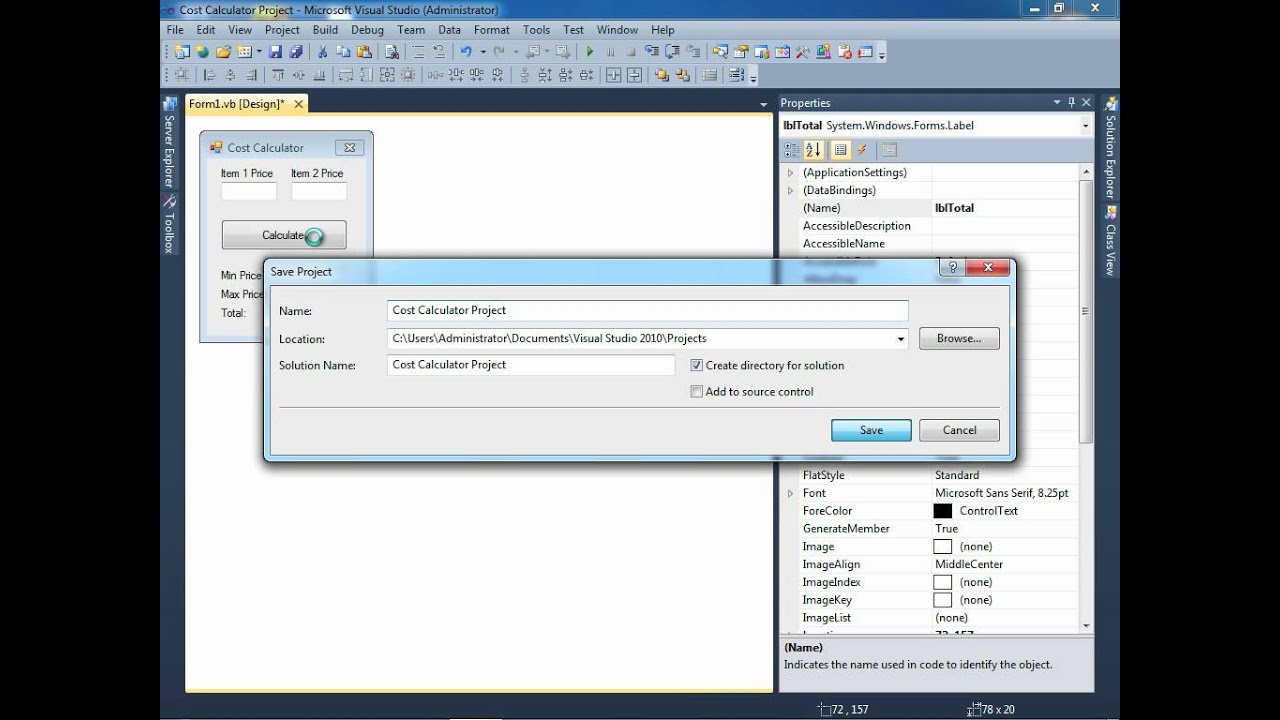Open the Build menu

(325, 30)
